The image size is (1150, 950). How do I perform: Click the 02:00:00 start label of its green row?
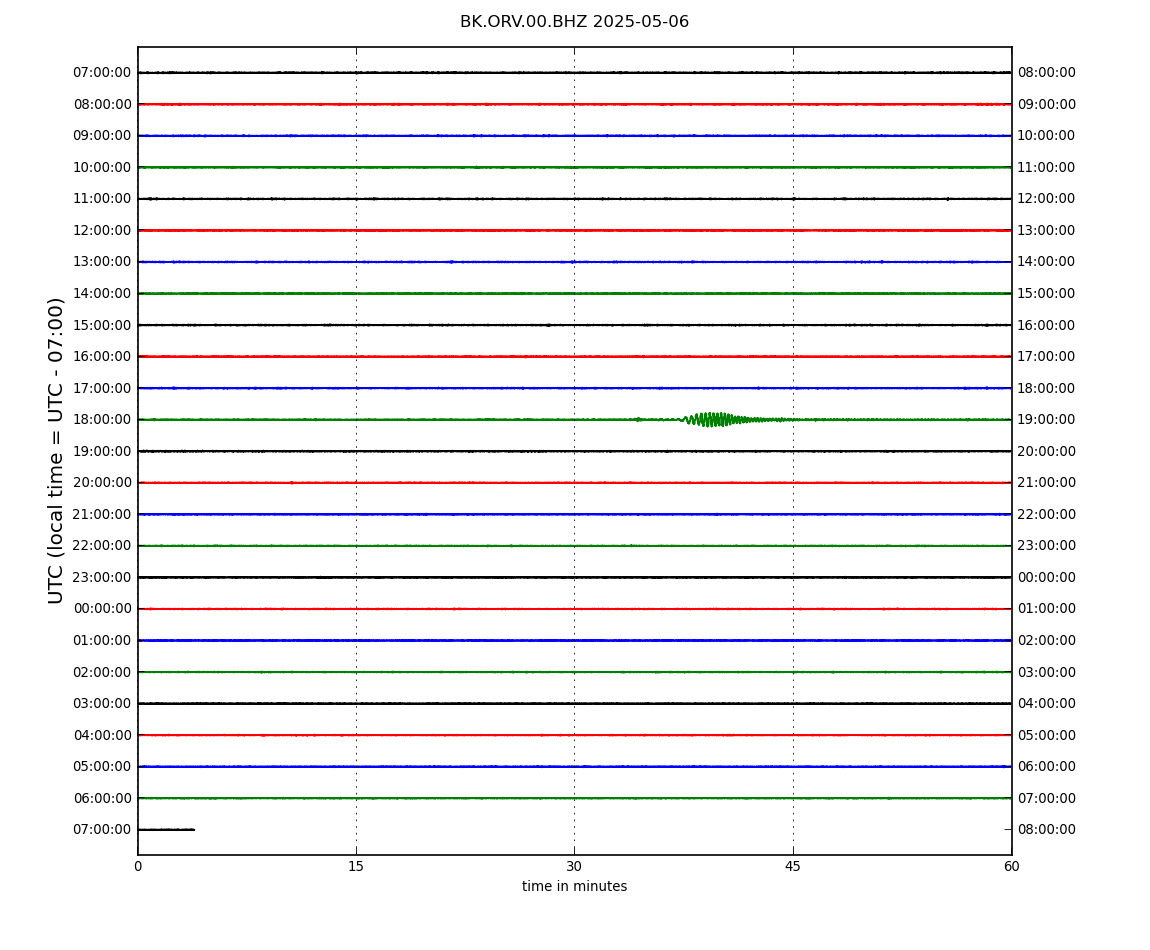(102, 672)
